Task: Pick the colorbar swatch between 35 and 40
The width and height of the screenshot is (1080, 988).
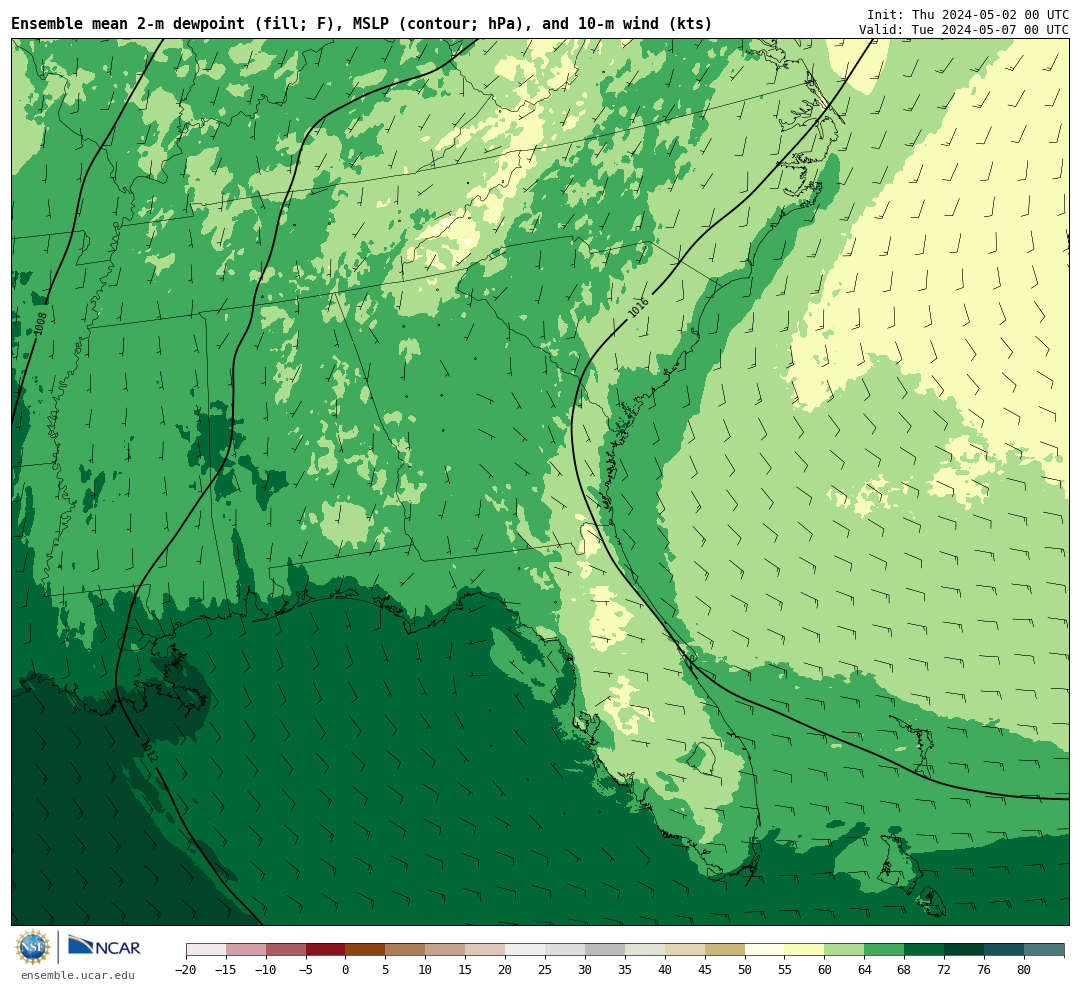Action: coord(645,950)
